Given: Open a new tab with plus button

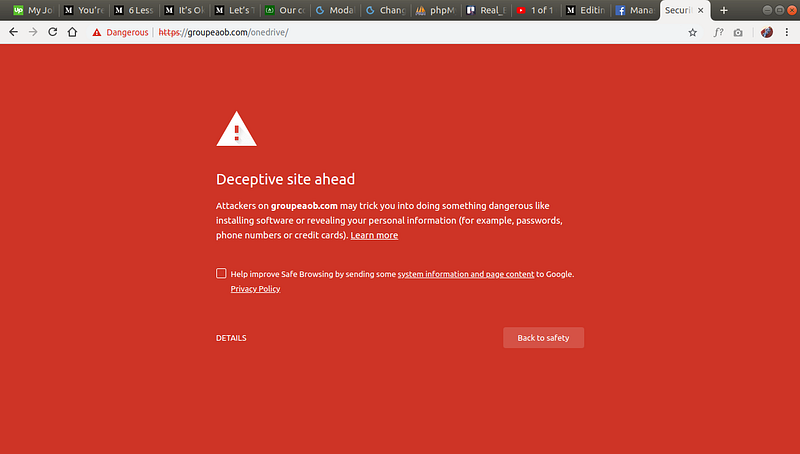Looking at the screenshot, I should click(x=723, y=10).
